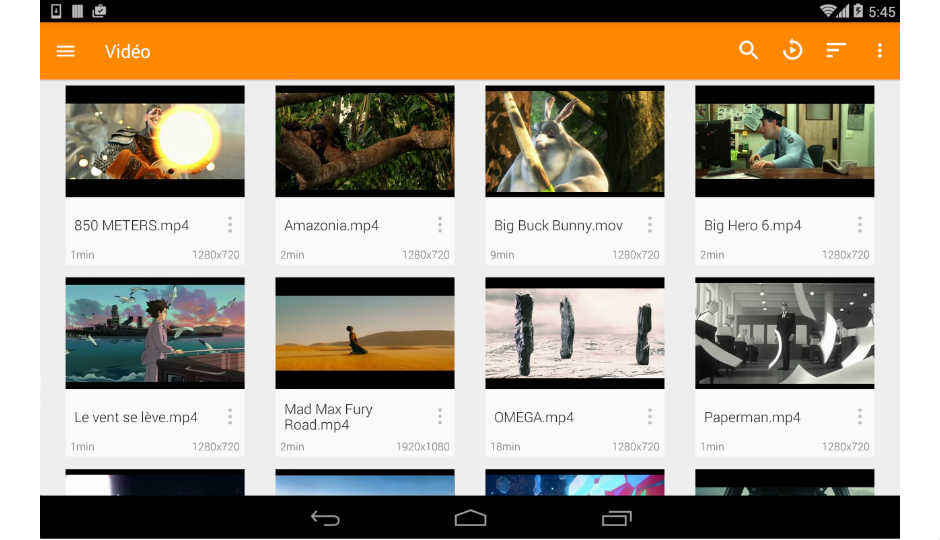Open the hamburger navigation menu

pos(65,52)
